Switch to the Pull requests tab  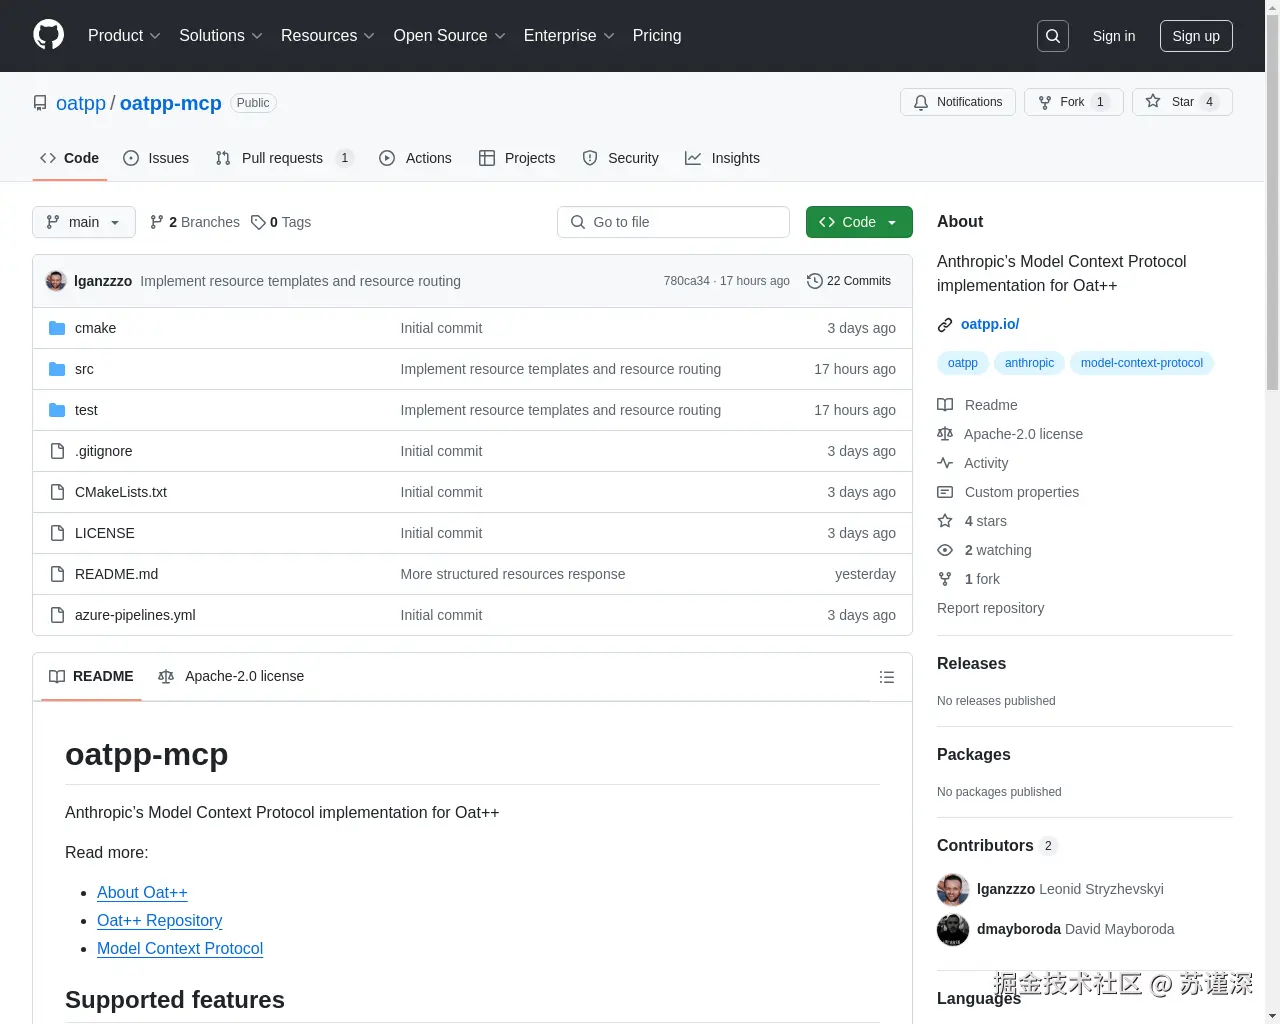[283, 158]
